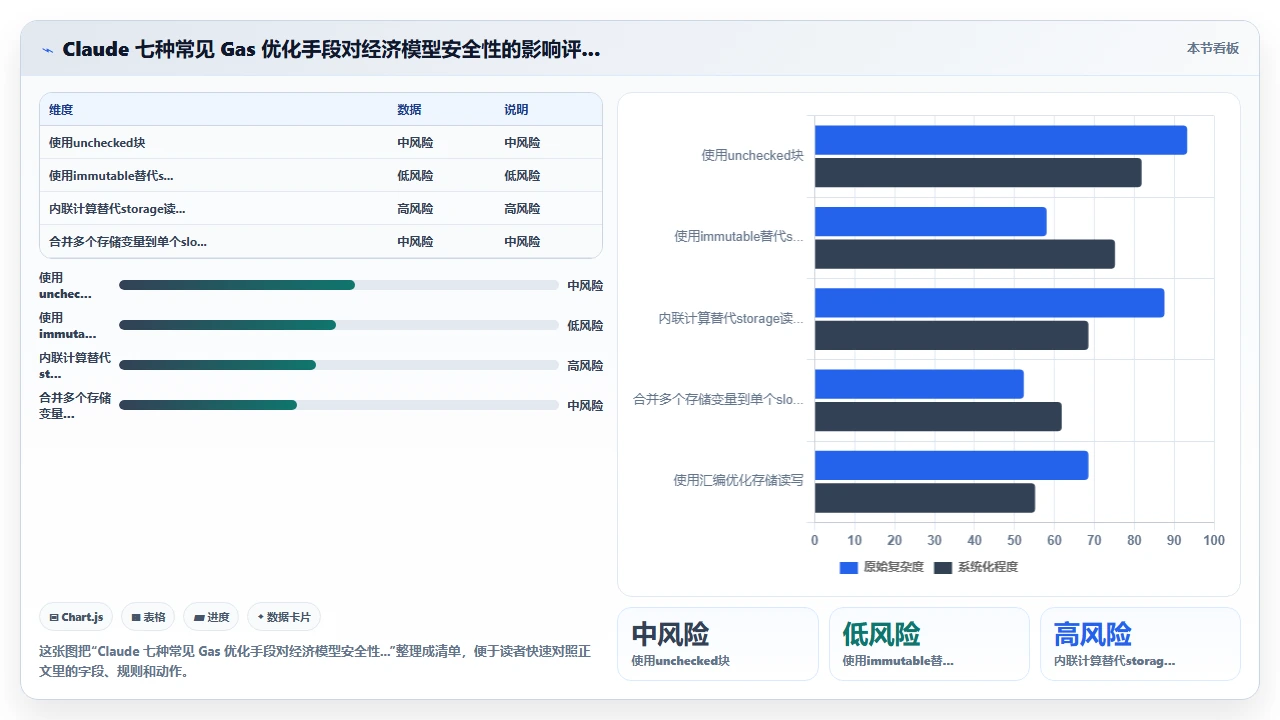Screen dimensions: 1280x720
Task: Click the 使用unchec... progress bar
Action: tap(339, 285)
